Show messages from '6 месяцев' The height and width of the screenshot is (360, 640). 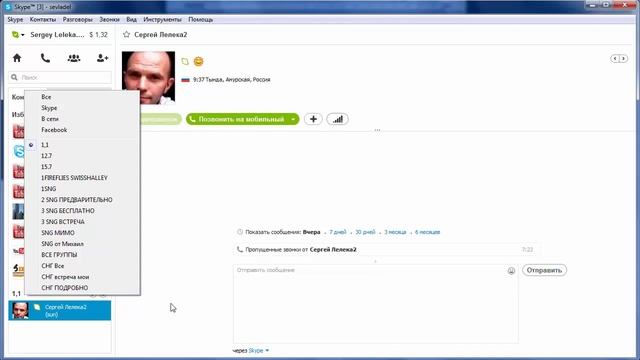(427, 232)
